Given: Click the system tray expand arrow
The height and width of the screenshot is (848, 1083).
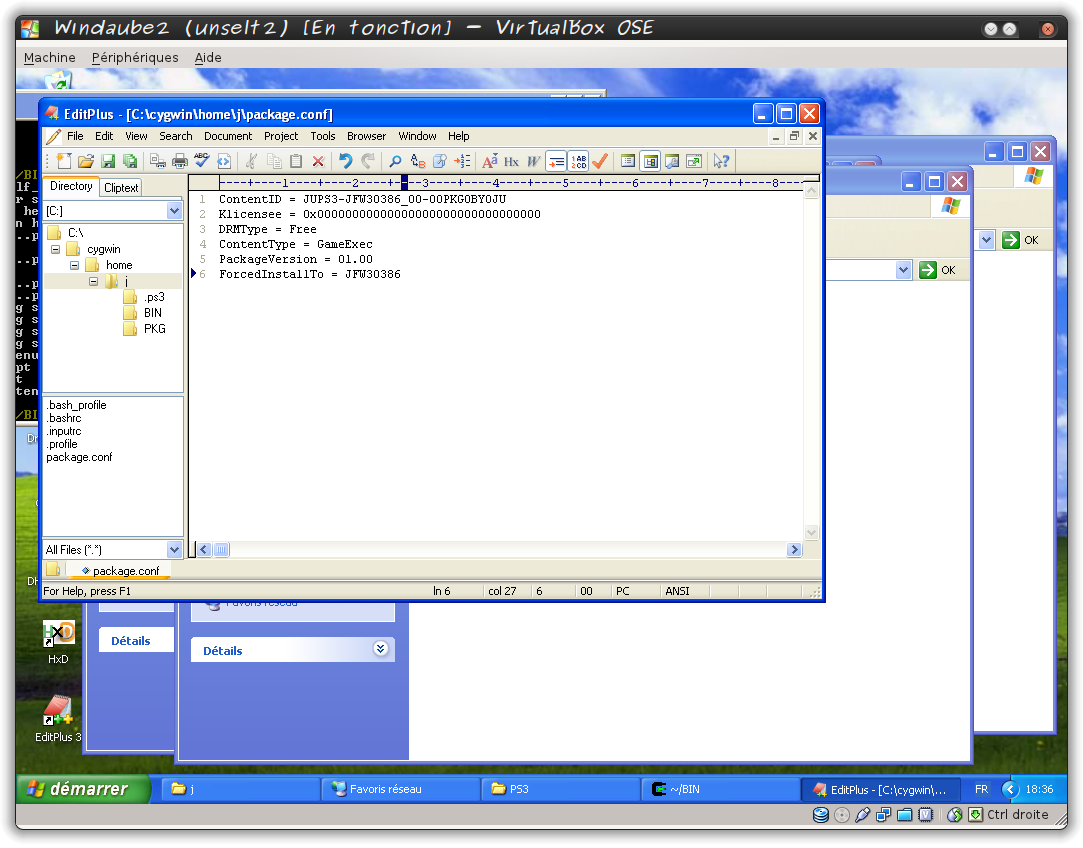Looking at the screenshot, I should [x=1010, y=789].
